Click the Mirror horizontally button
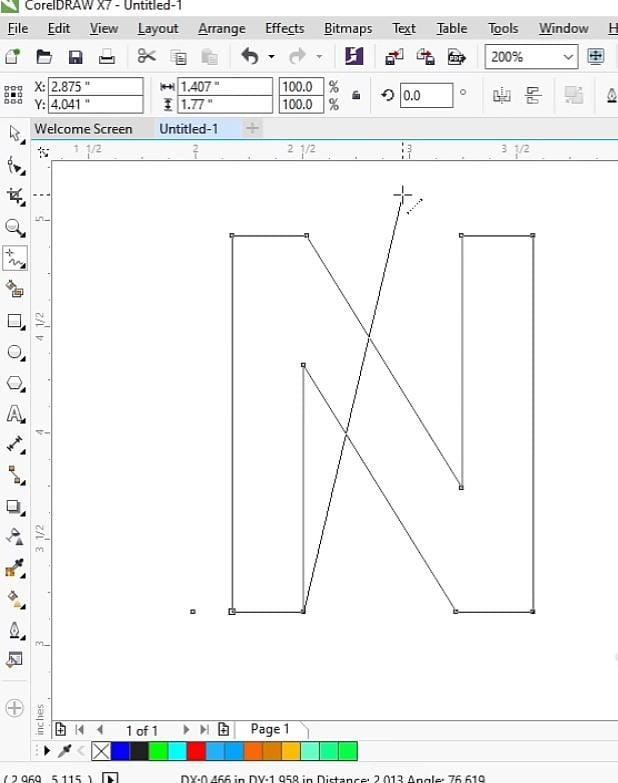618x783 pixels. pos(501,95)
